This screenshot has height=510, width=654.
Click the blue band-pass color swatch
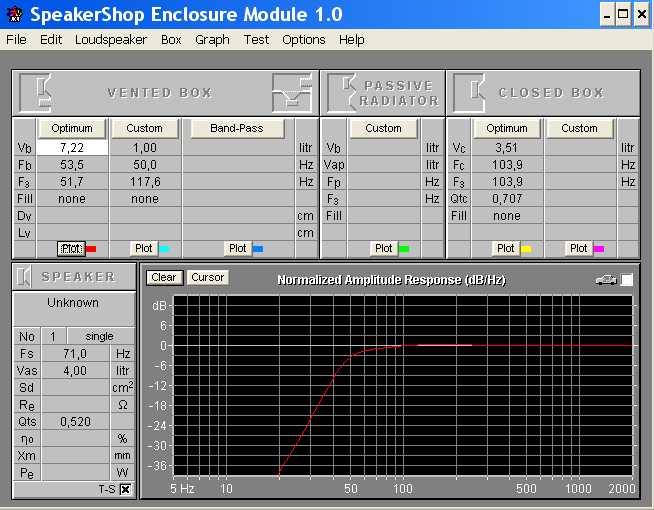click(258, 249)
